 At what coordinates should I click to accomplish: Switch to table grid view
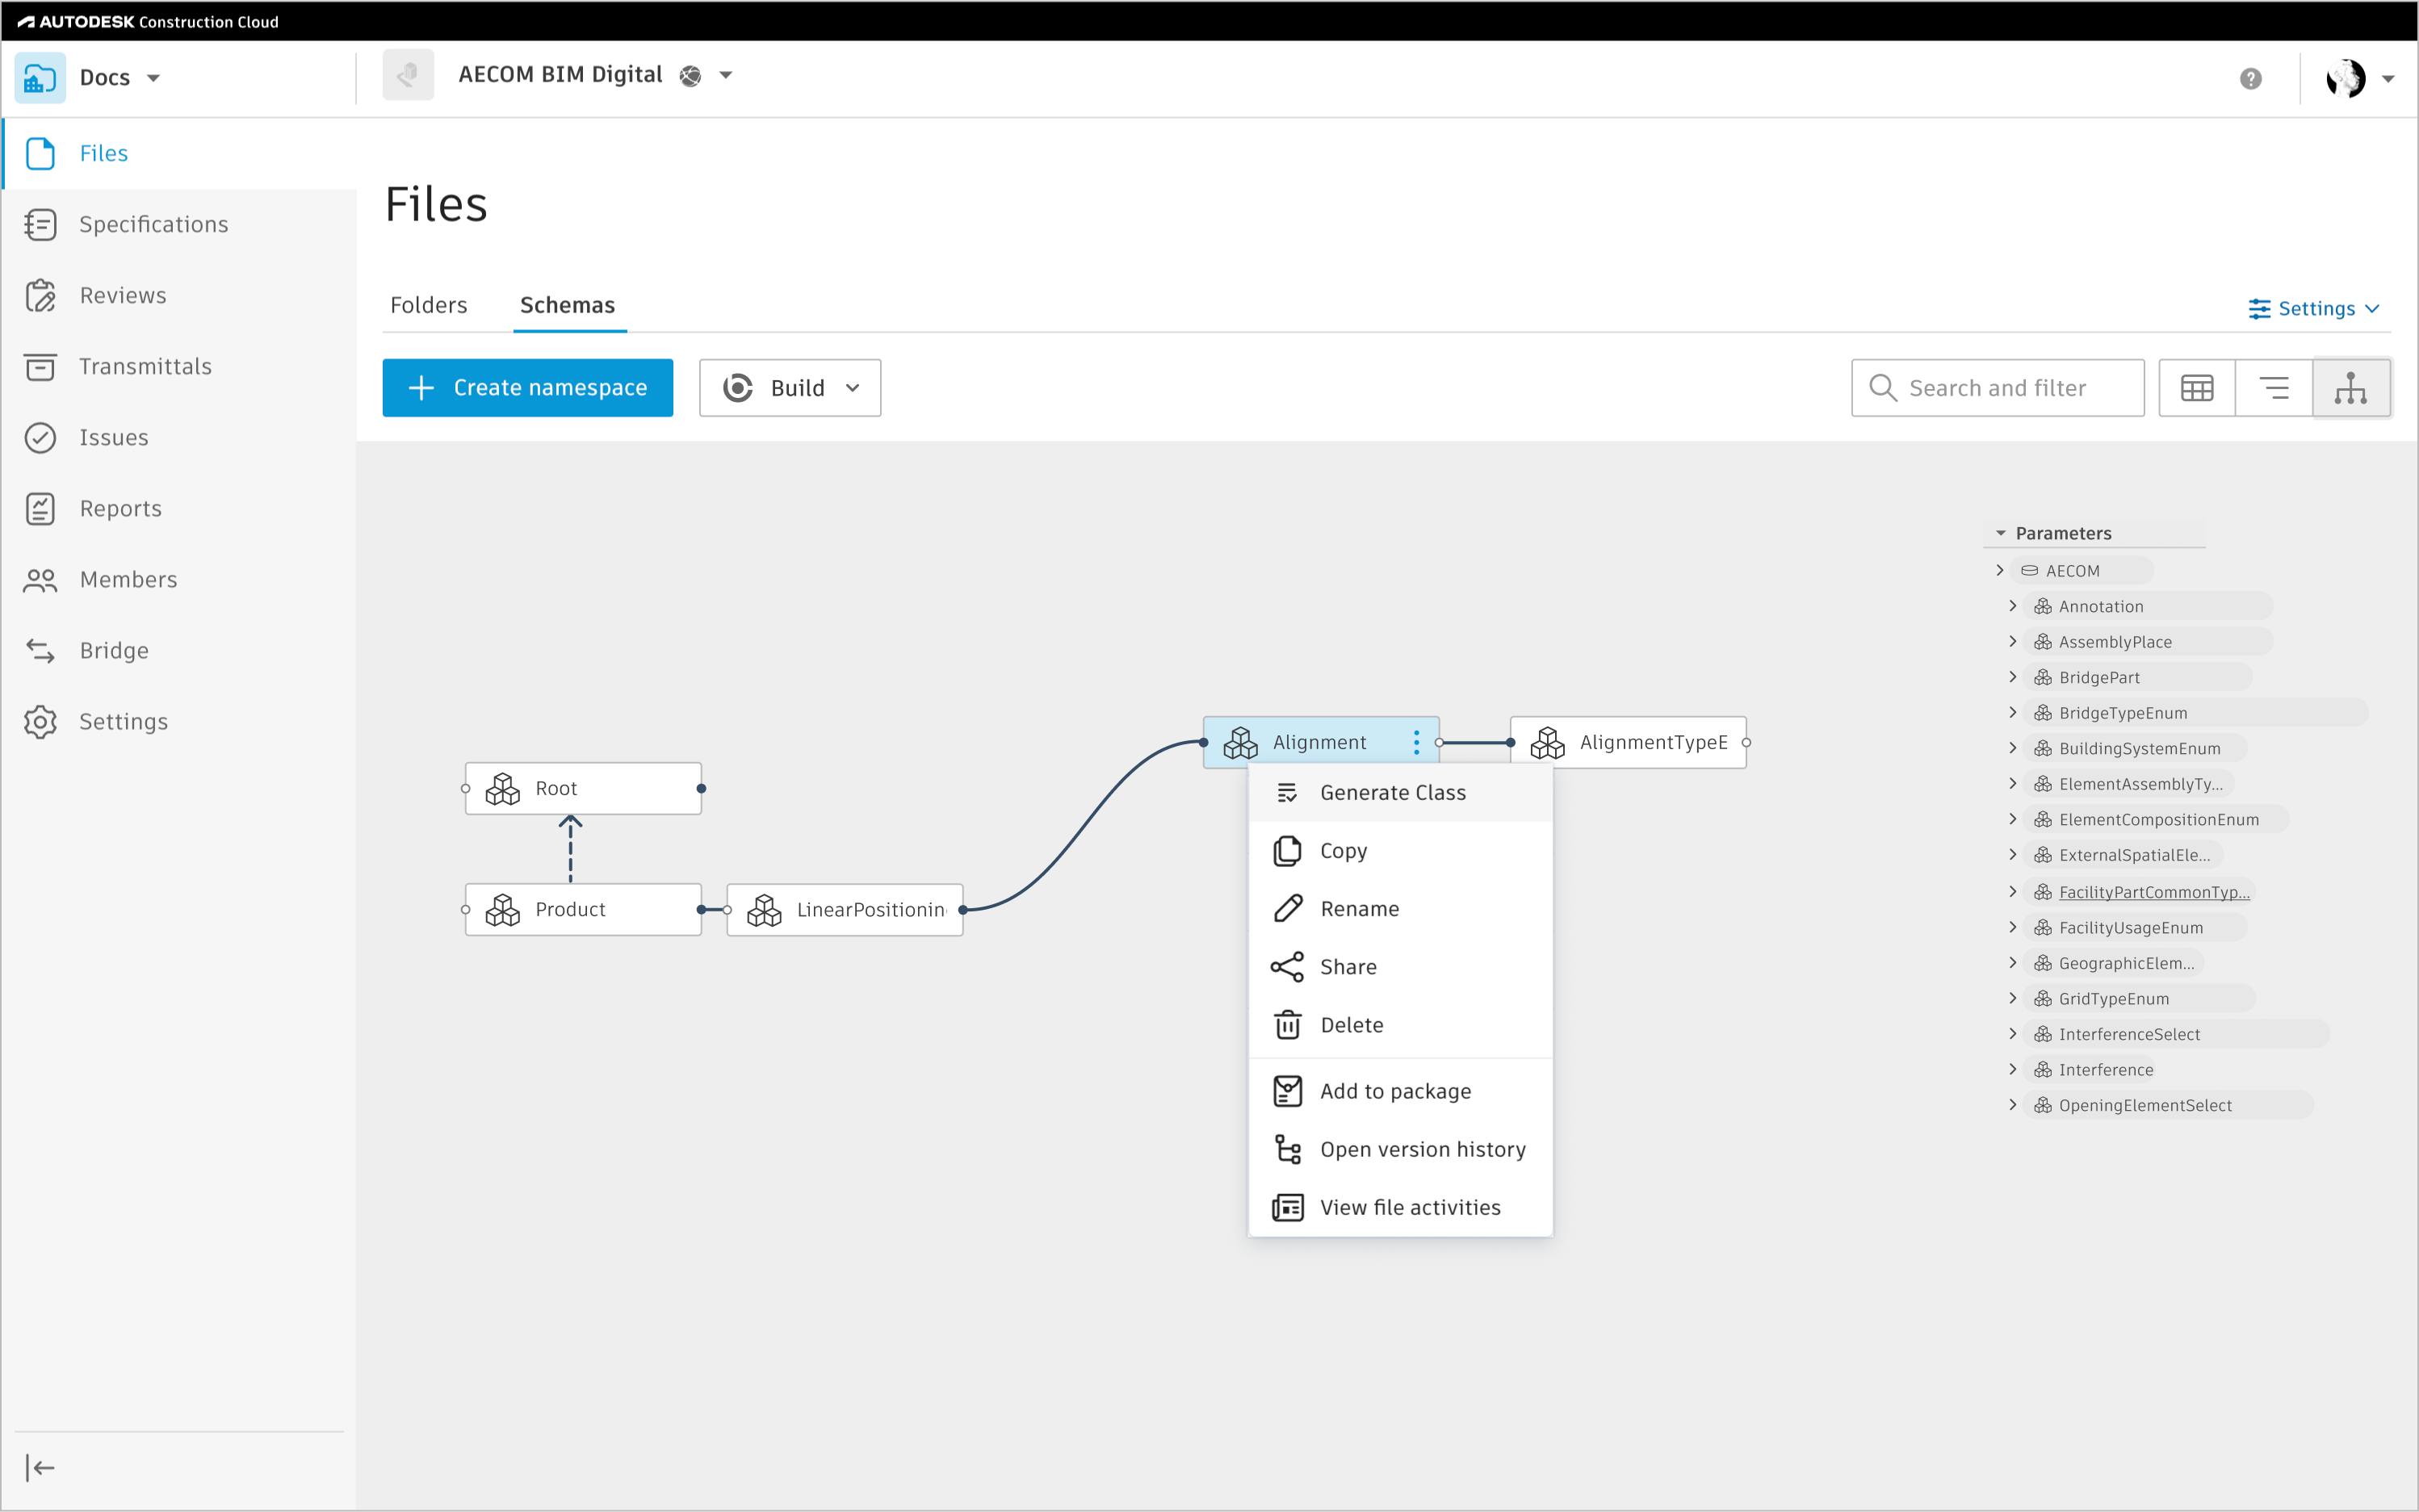pos(2196,388)
